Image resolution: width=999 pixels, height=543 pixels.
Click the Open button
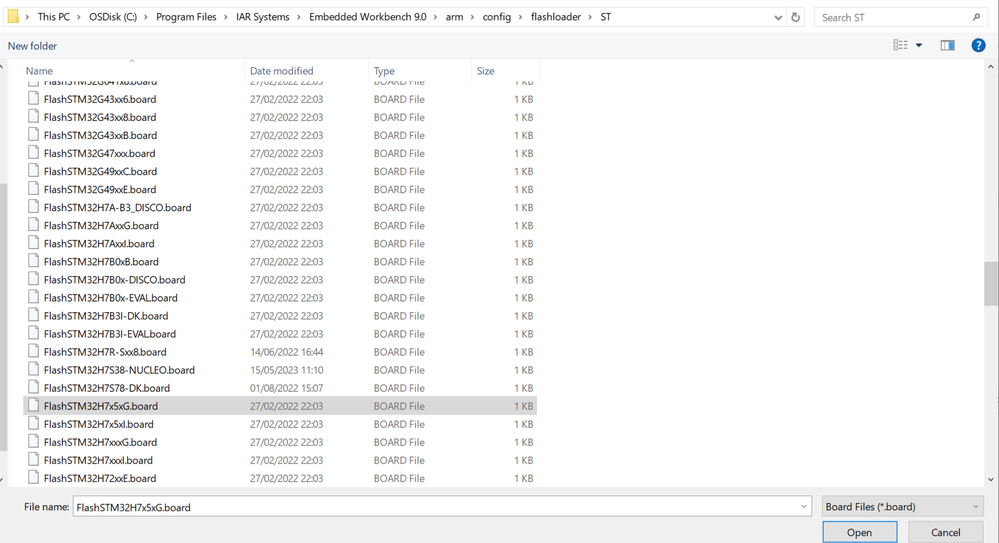[859, 532]
